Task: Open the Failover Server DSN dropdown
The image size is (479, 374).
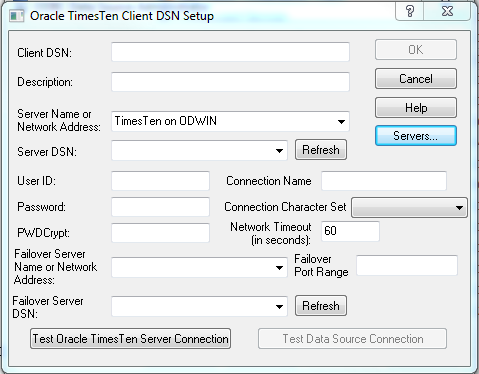Action: (x=279, y=306)
